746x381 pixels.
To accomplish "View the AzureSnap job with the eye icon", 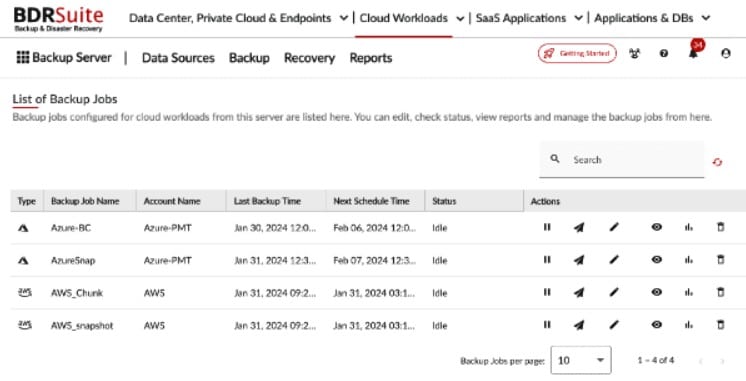I will (x=657, y=260).
